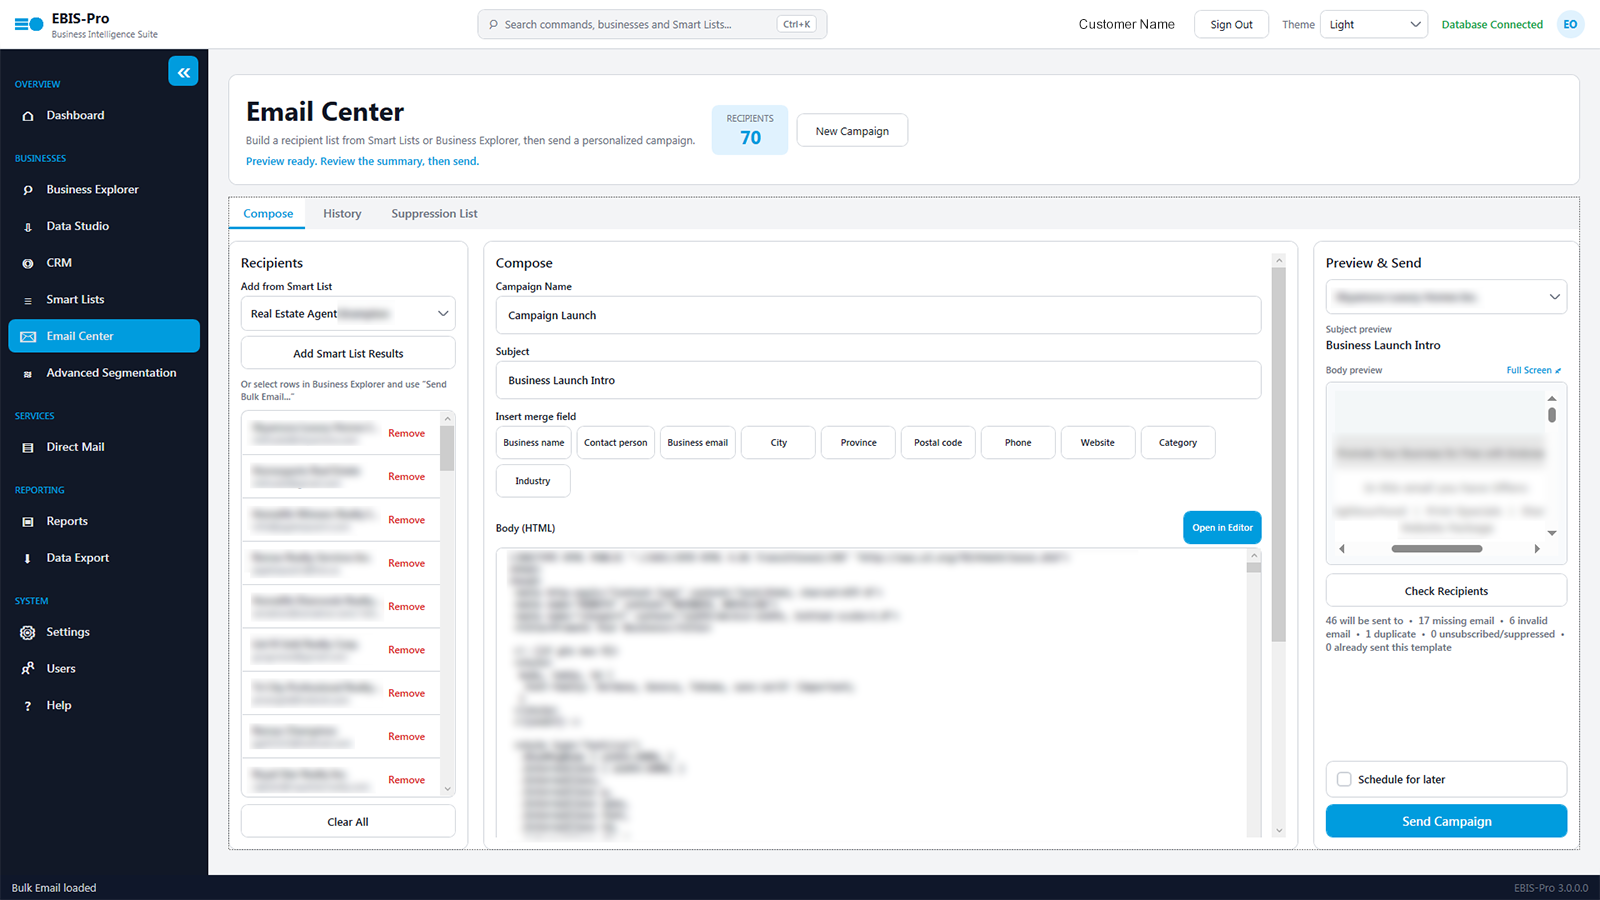Click the Subject input field
Screen dimensions: 1600x900
point(878,380)
